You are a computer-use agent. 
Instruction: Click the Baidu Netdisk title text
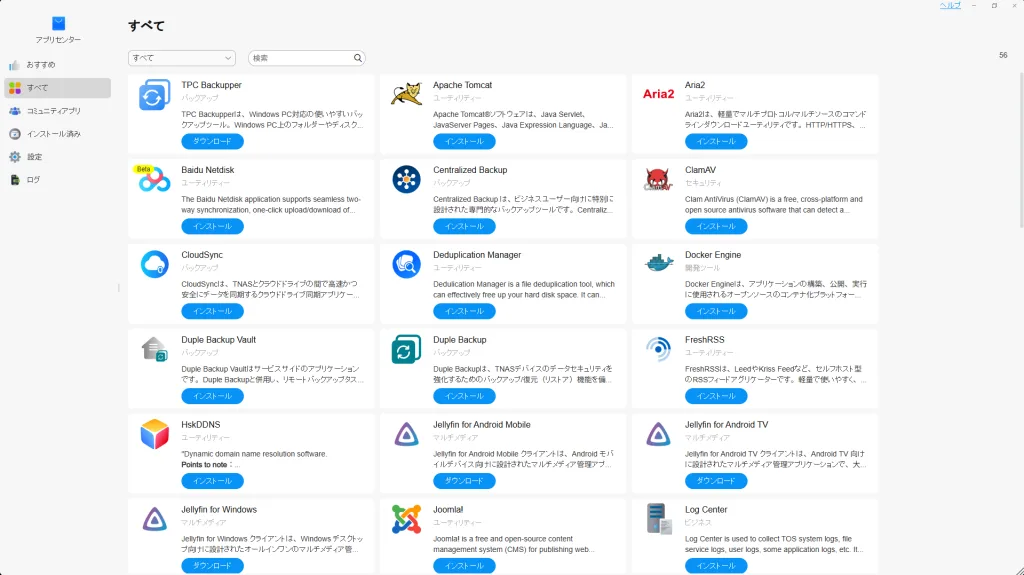click(207, 170)
